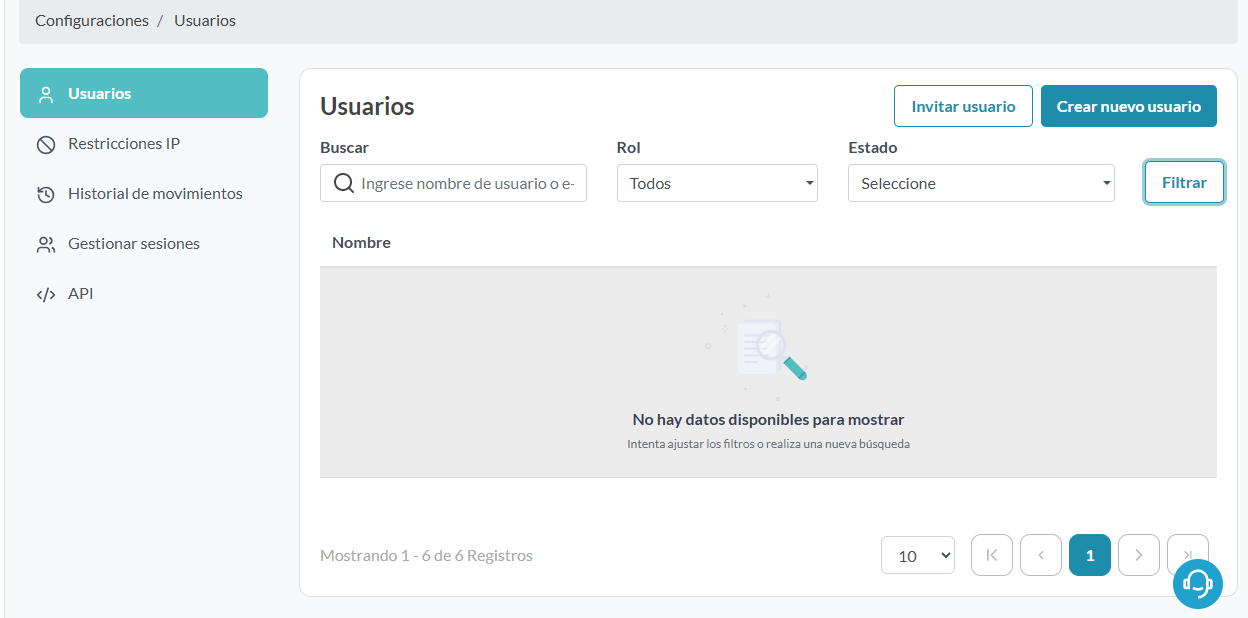Click the Usuarios person icon in sidebar
This screenshot has width=1248, height=618.
(45, 94)
